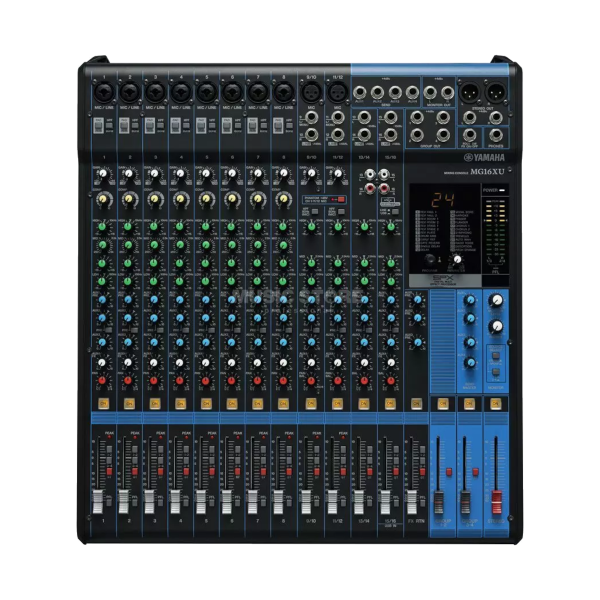This screenshot has height=600, width=600.
Task: Click the FX RTN AUX1 blue knob
Action: 417,300
